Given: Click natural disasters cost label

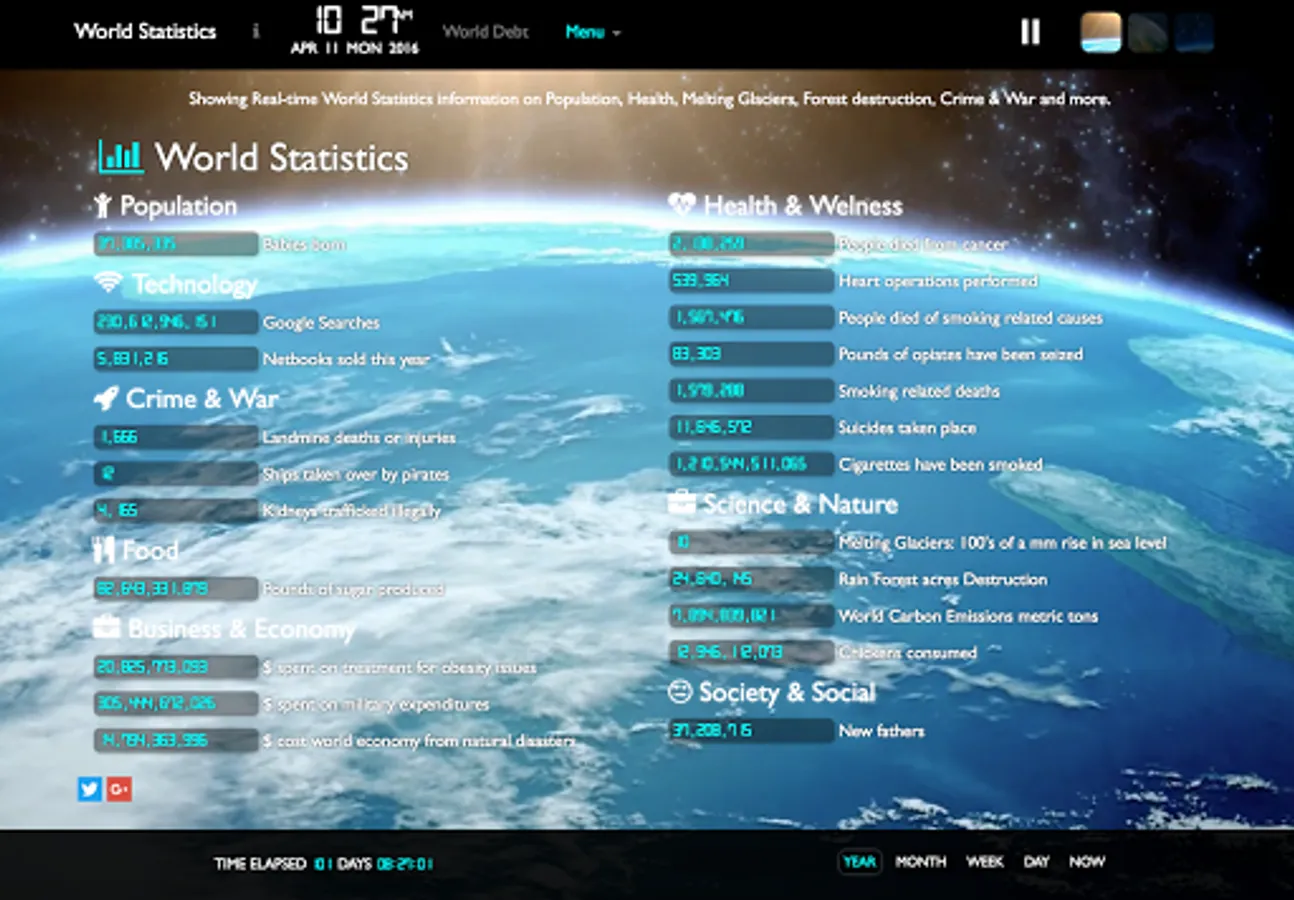Looking at the screenshot, I should (419, 741).
